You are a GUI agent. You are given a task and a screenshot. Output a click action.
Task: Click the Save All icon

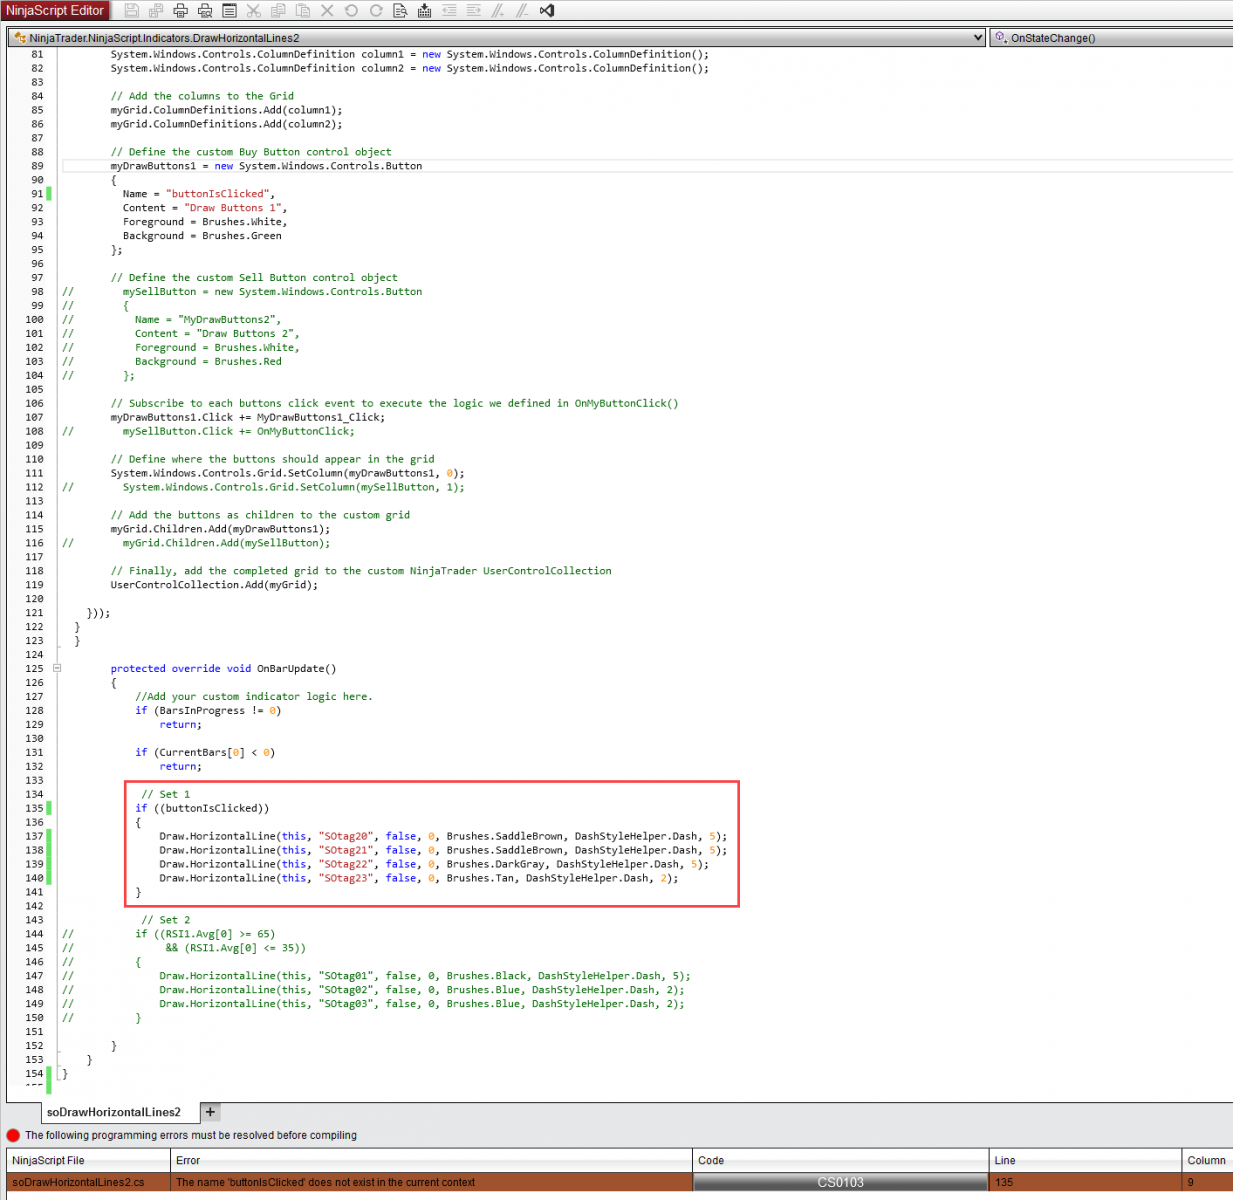156,11
